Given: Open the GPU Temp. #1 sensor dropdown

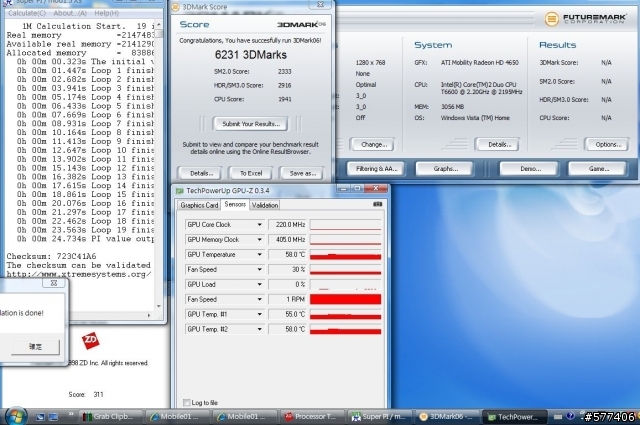Looking at the screenshot, I should coord(259,314).
